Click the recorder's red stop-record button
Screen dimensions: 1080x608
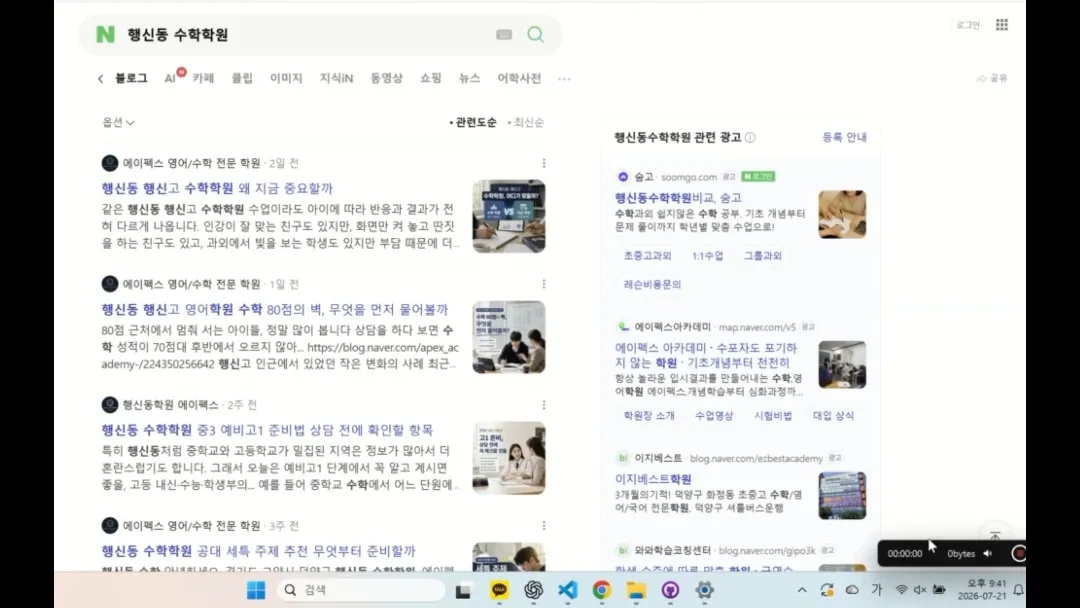1019,554
